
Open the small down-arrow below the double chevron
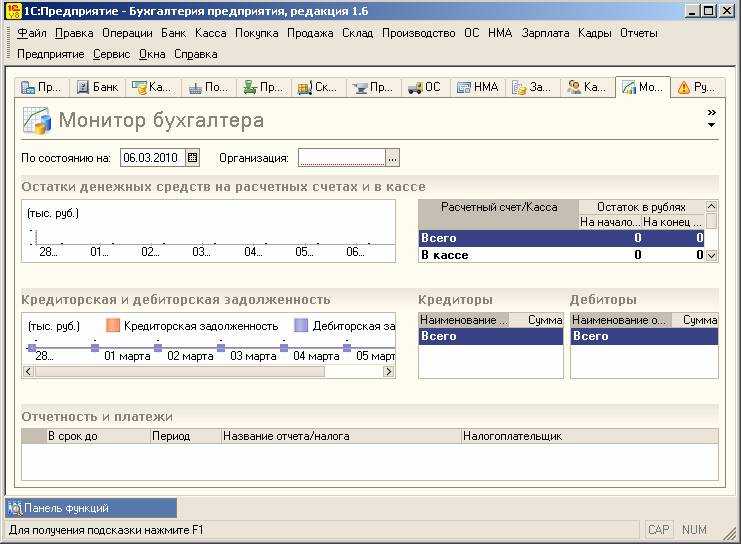click(711, 125)
